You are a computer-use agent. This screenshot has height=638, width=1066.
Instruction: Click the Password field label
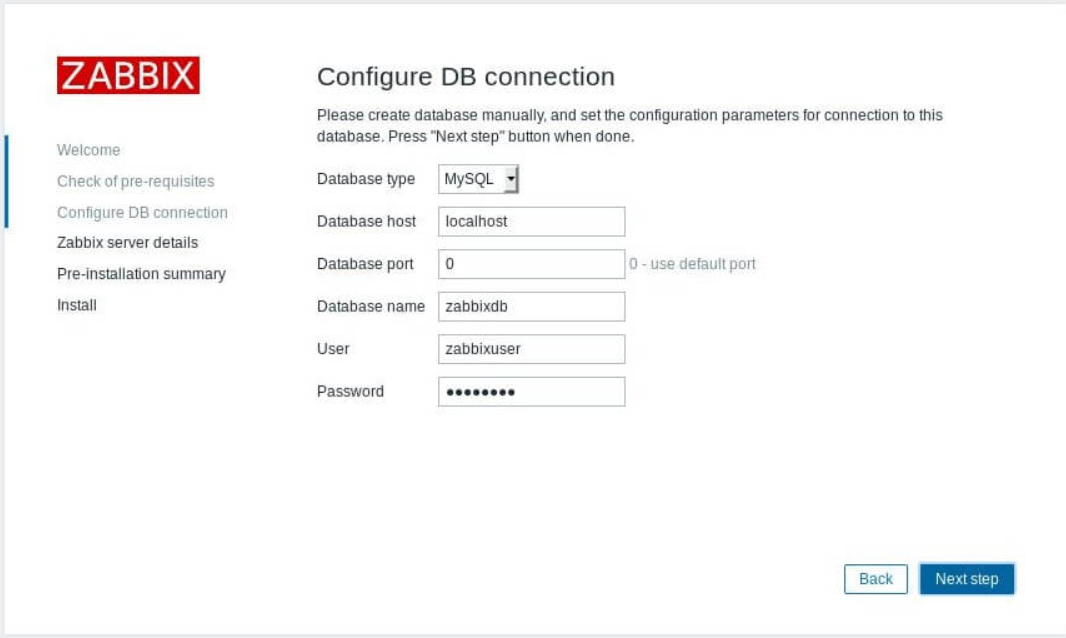(x=350, y=391)
